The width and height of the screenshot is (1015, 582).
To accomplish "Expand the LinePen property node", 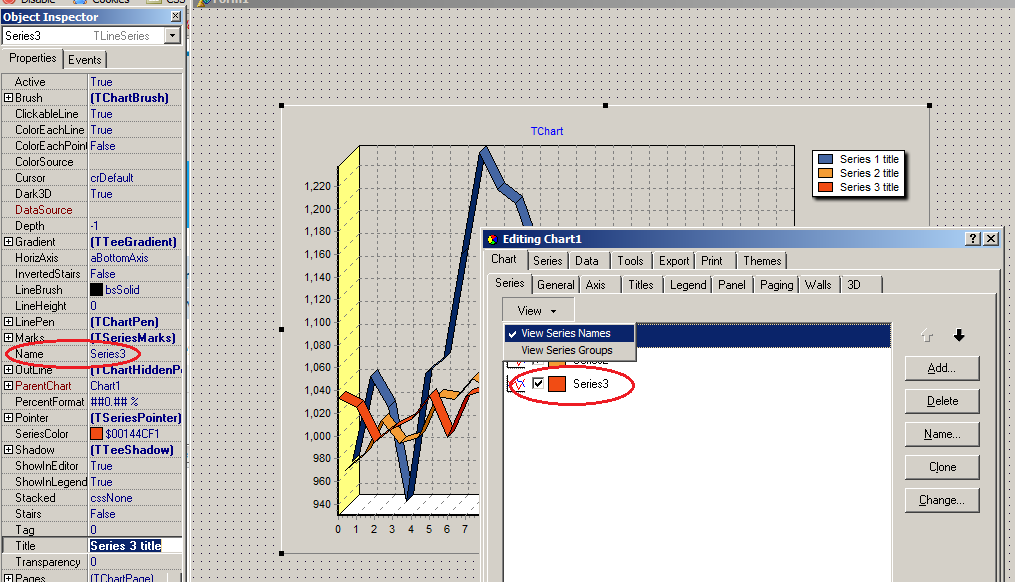I will [8, 322].
